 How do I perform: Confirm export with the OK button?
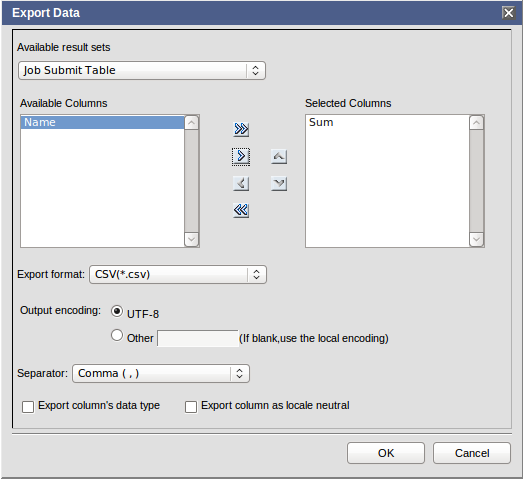(x=386, y=453)
